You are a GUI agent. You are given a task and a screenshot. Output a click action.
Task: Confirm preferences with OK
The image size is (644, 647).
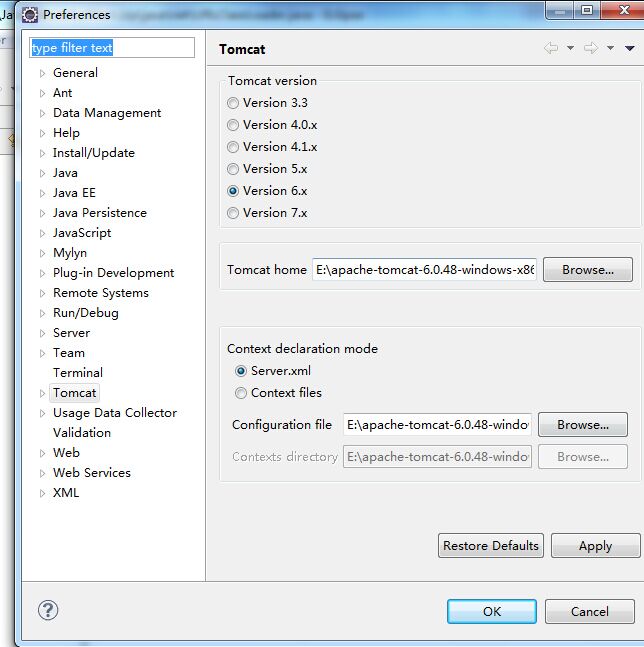pyautogui.click(x=492, y=612)
